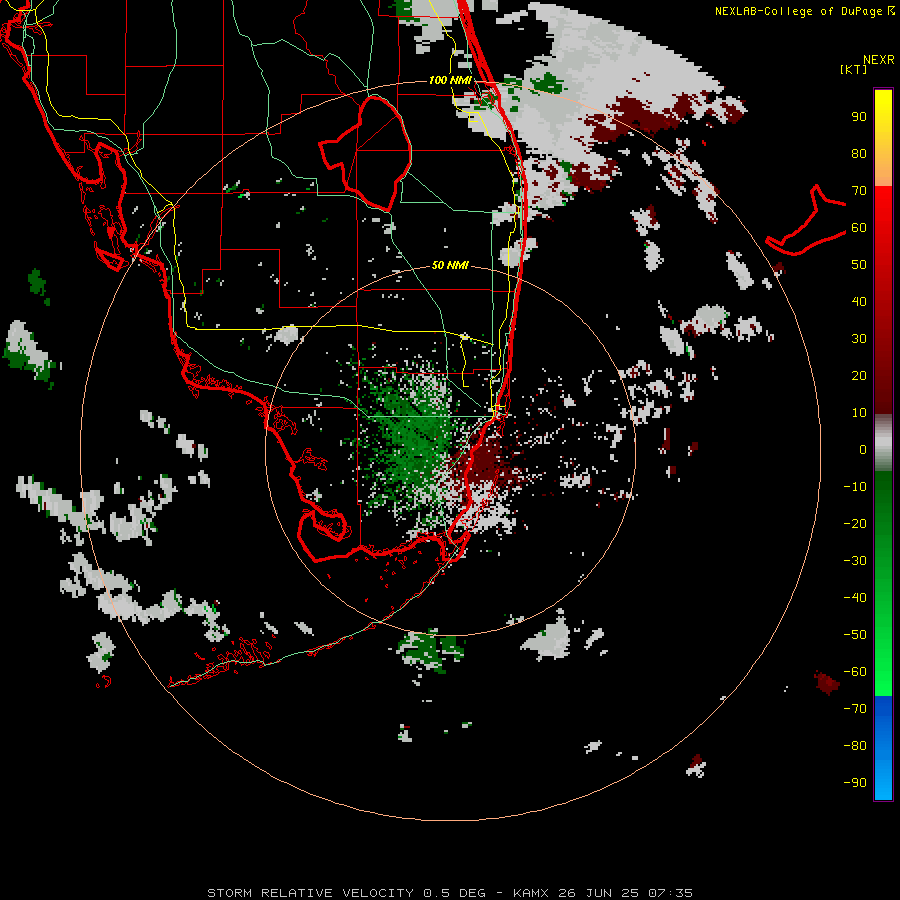Click the KAMX station identifier in caption
900x900 pixels.
531,893
